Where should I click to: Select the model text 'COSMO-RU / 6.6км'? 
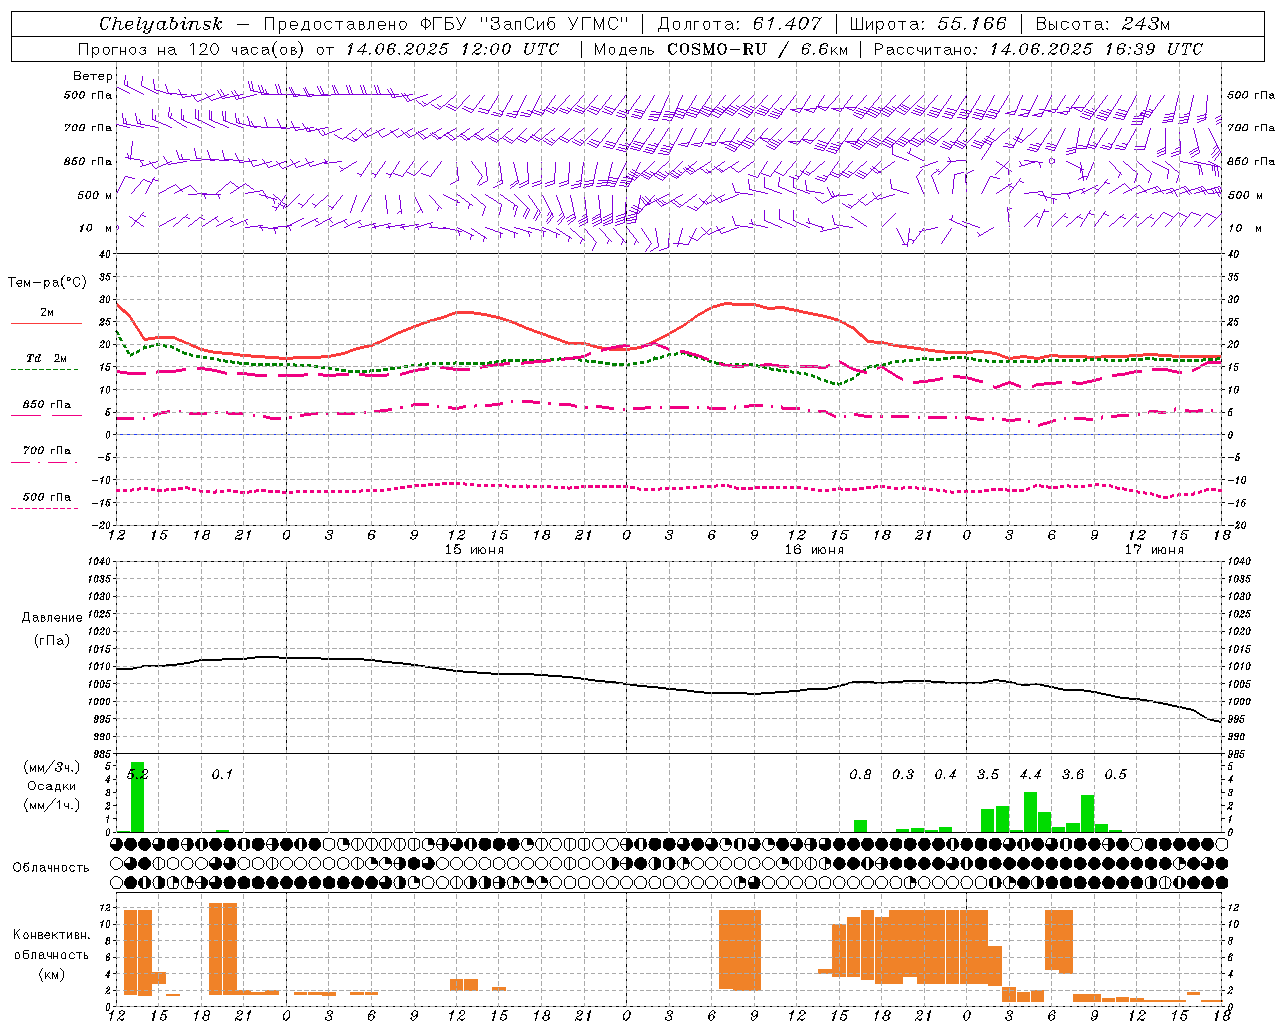pyautogui.click(x=758, y=49)
